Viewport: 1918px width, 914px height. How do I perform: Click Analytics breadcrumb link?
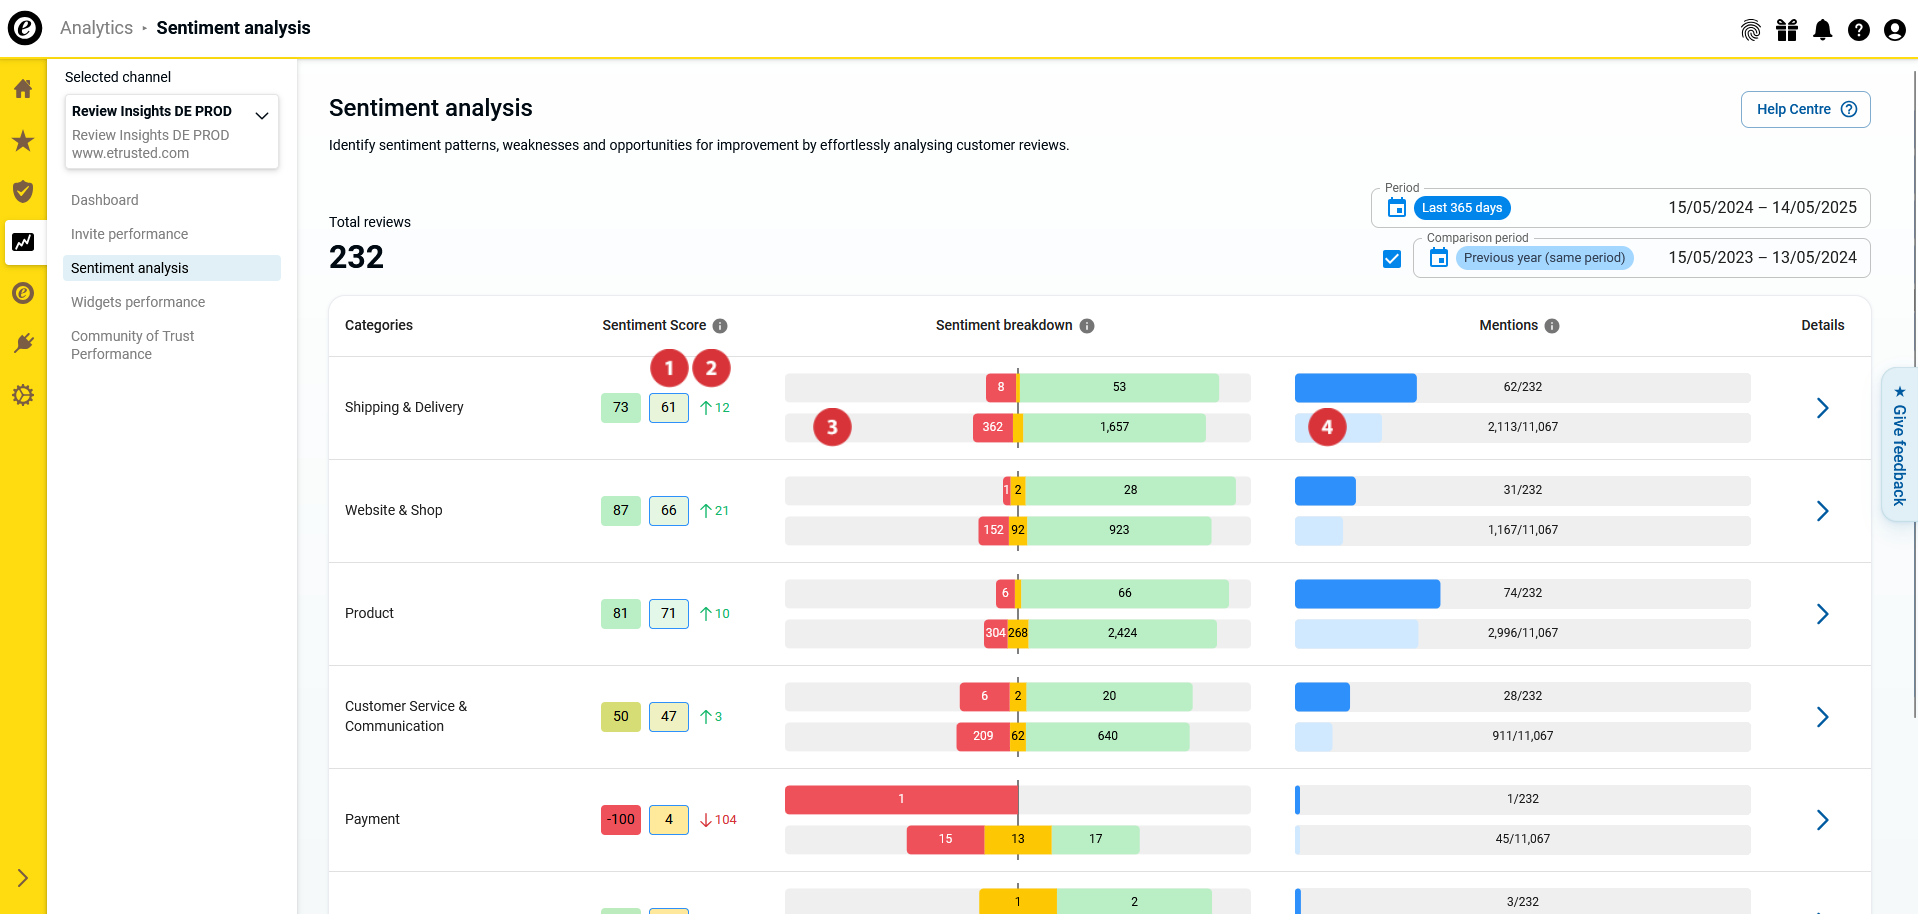(x=96, y=28)
